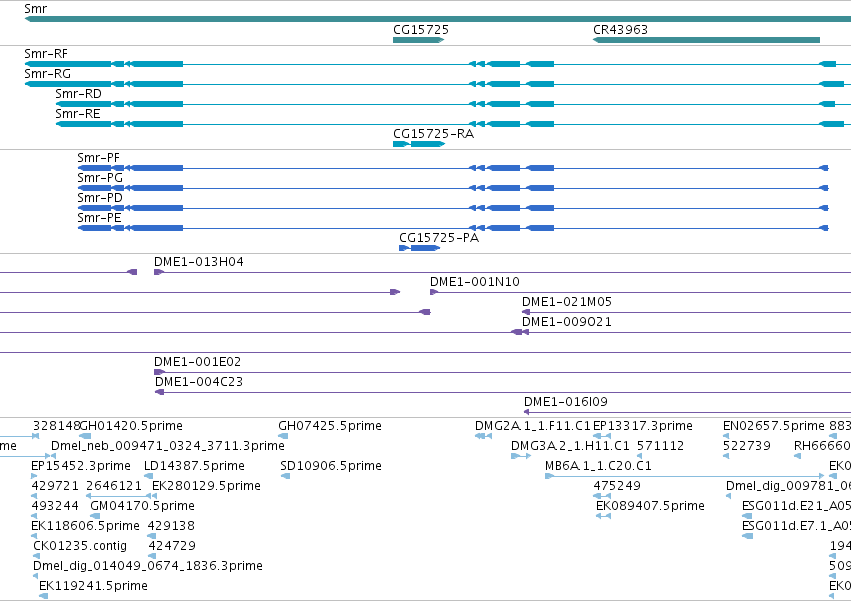Click the ESG011d.E21_A05 feature label
The width and height of the screenshot is (851, 601).
tap(796, 507)
